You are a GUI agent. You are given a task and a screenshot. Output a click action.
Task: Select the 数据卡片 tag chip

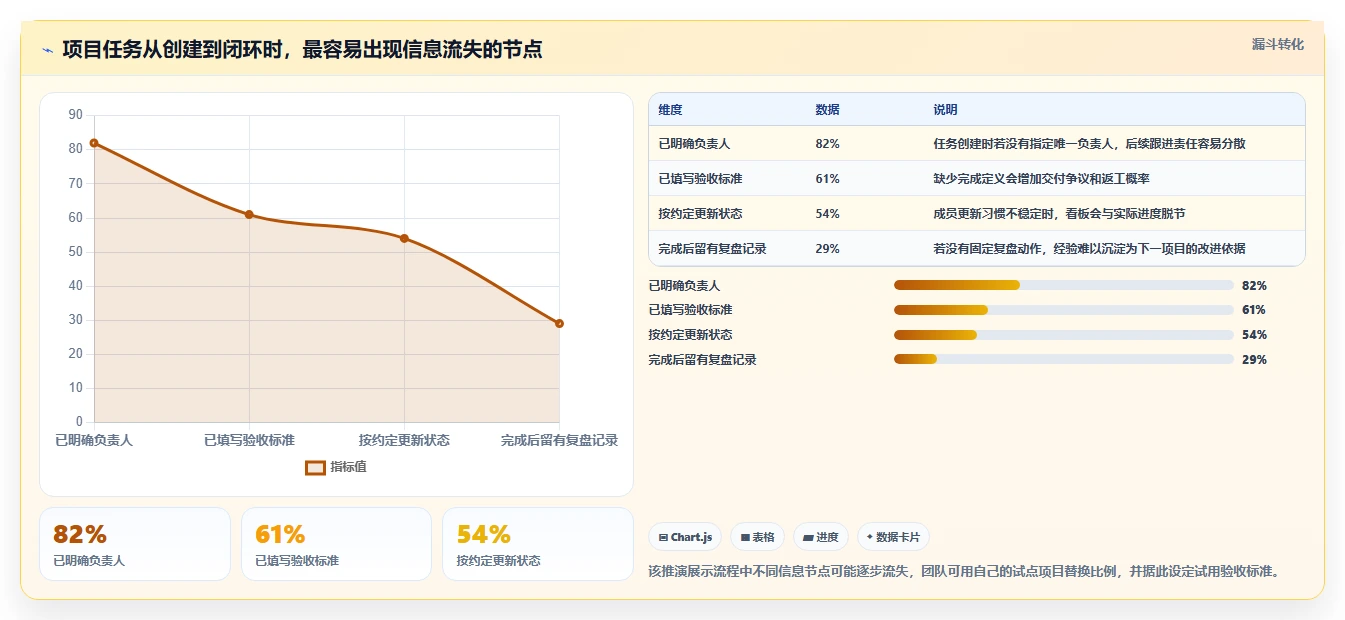(893, 537)
